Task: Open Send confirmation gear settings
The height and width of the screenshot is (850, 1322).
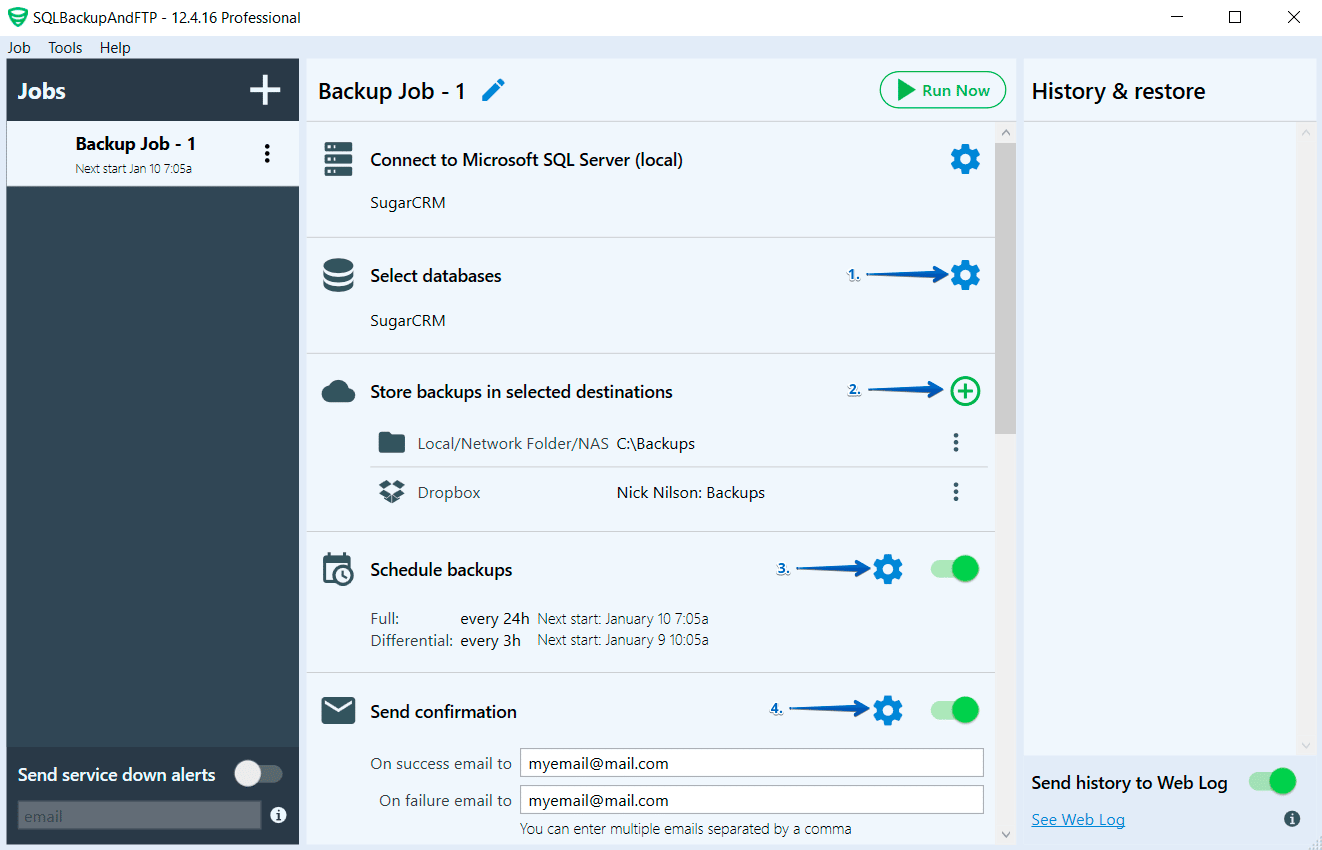Action: [888, 710]
